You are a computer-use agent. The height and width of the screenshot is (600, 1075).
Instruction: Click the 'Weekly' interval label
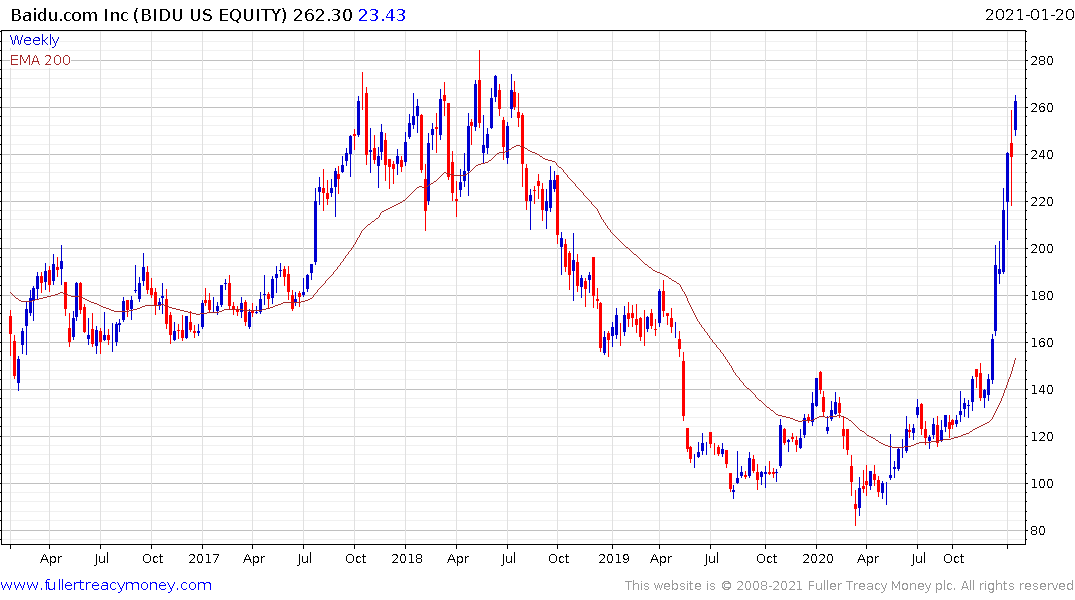34,40
